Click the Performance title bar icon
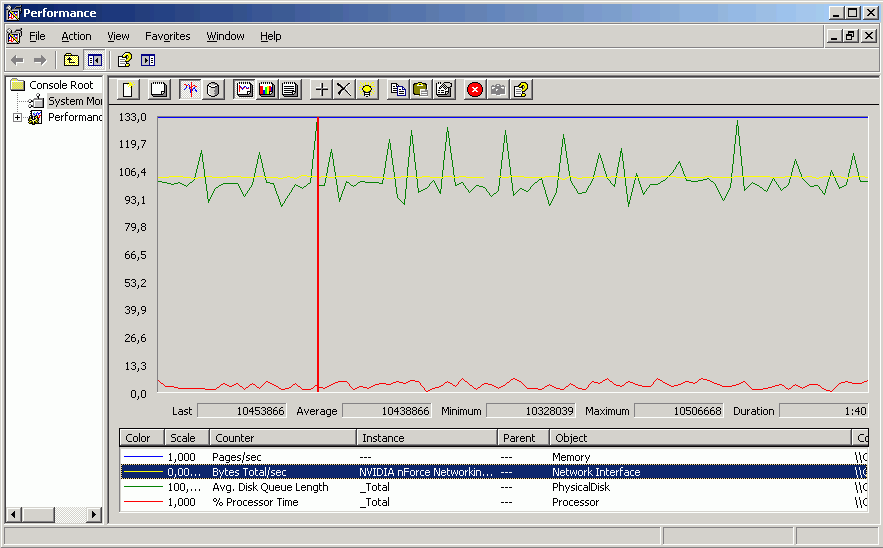883x548 pixels. click(12, 13)
